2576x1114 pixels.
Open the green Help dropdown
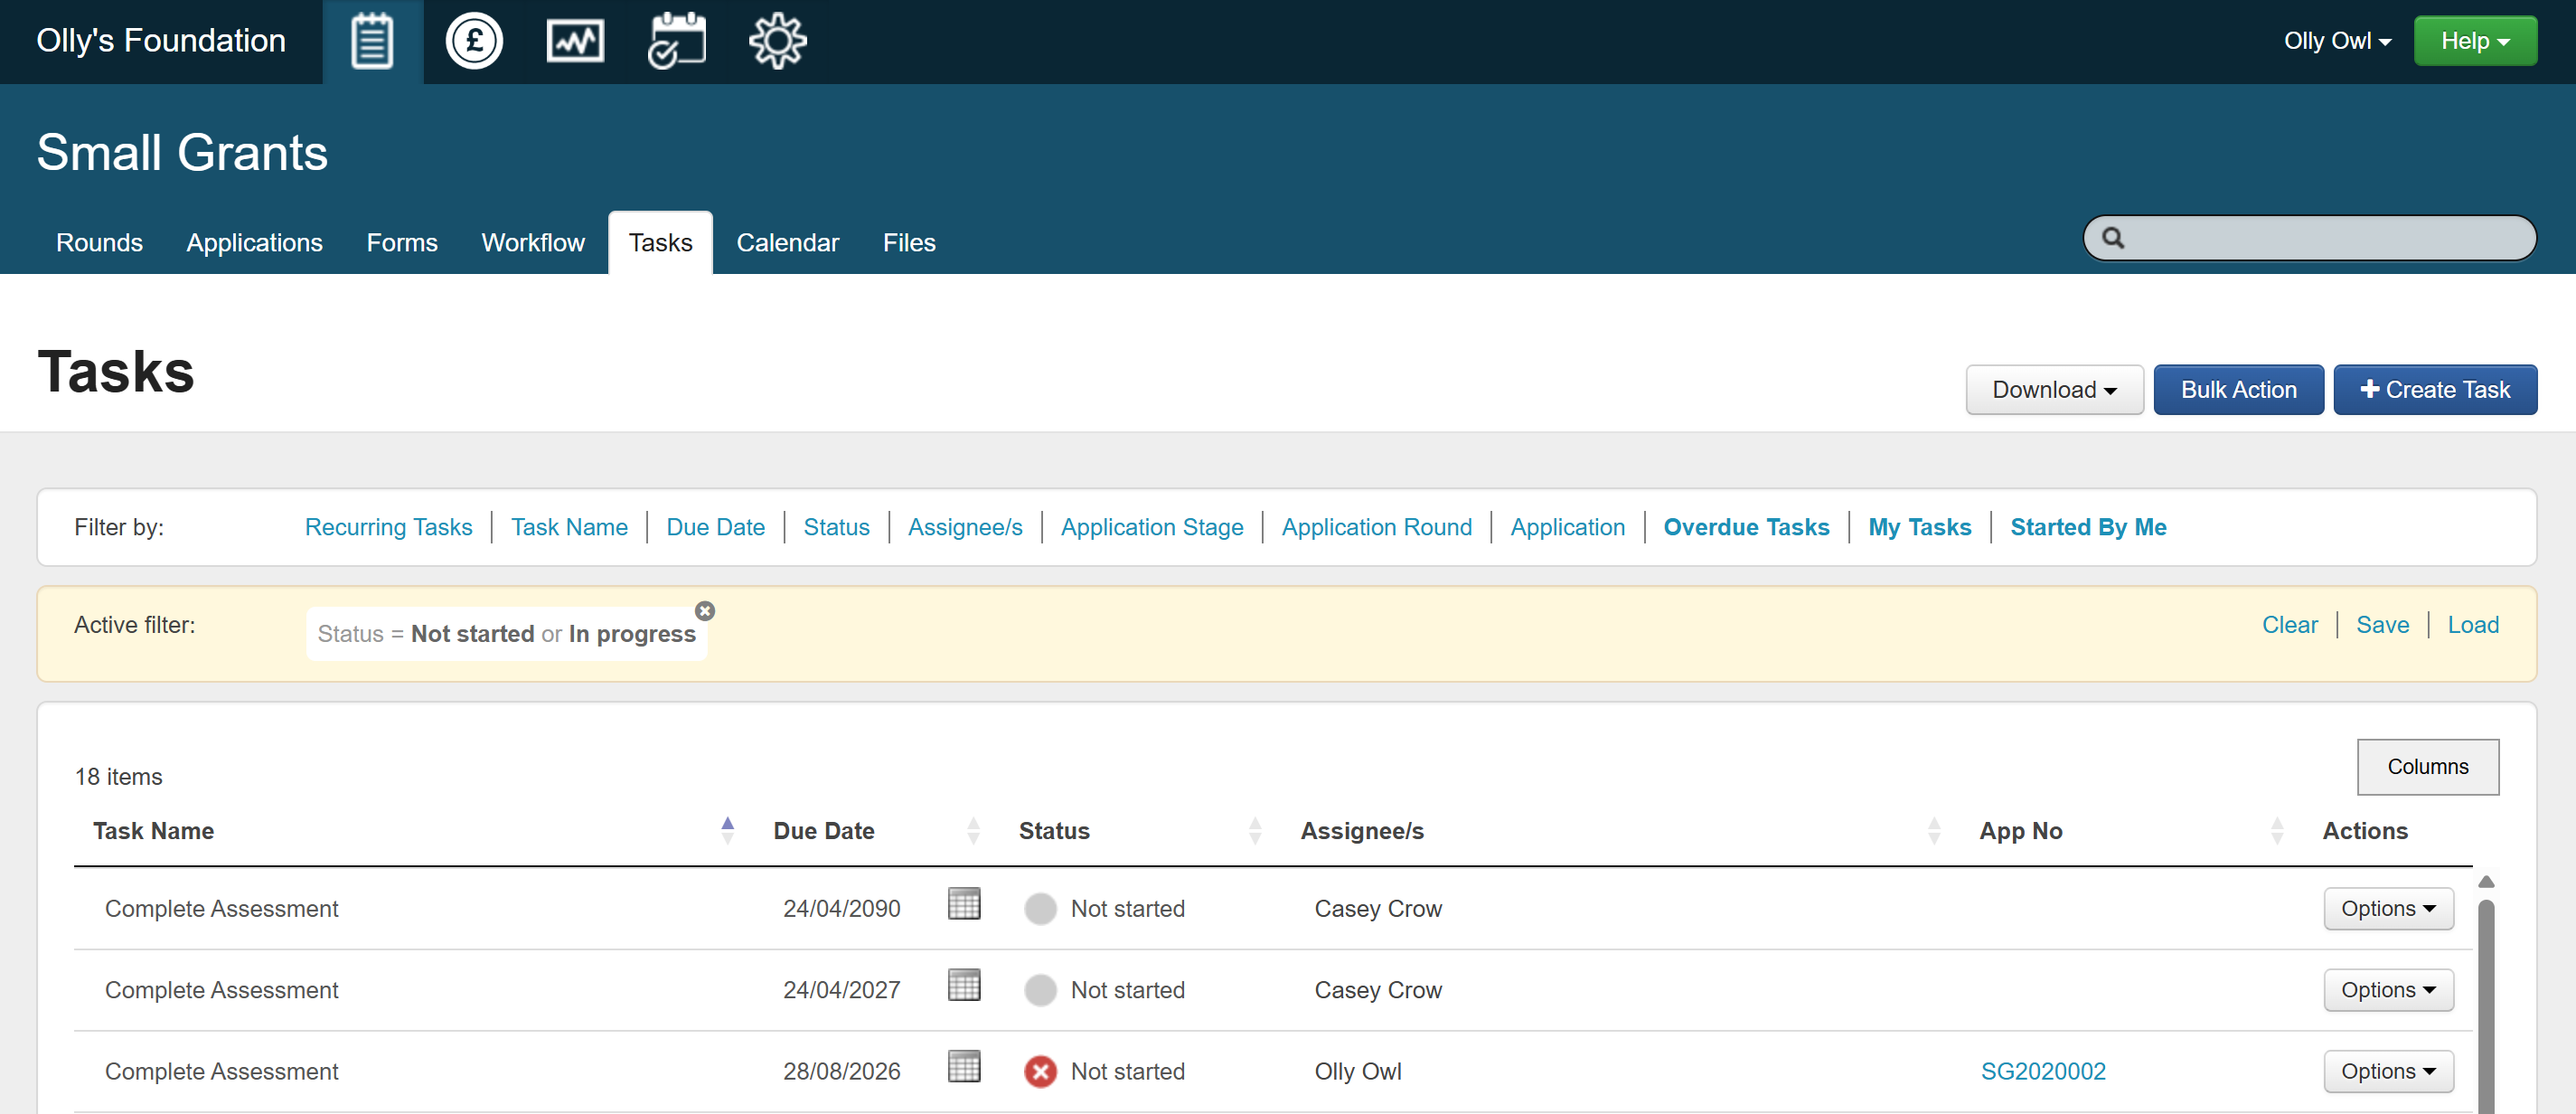click(x=2475, y=41)
